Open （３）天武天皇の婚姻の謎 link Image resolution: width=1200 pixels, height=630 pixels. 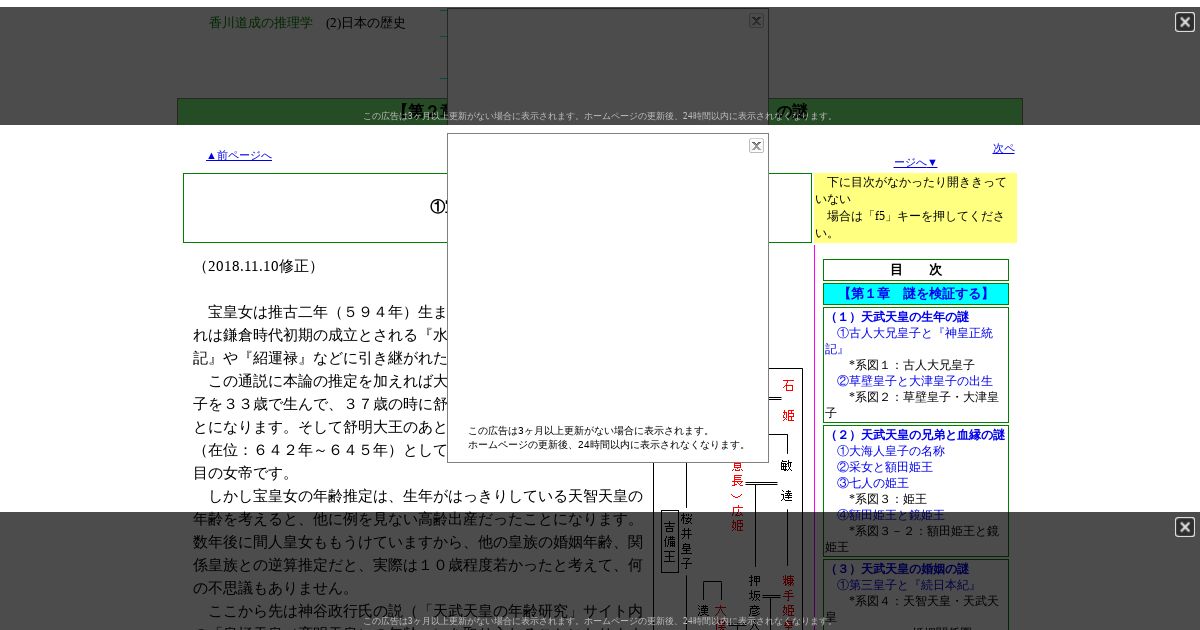(897, 569)
